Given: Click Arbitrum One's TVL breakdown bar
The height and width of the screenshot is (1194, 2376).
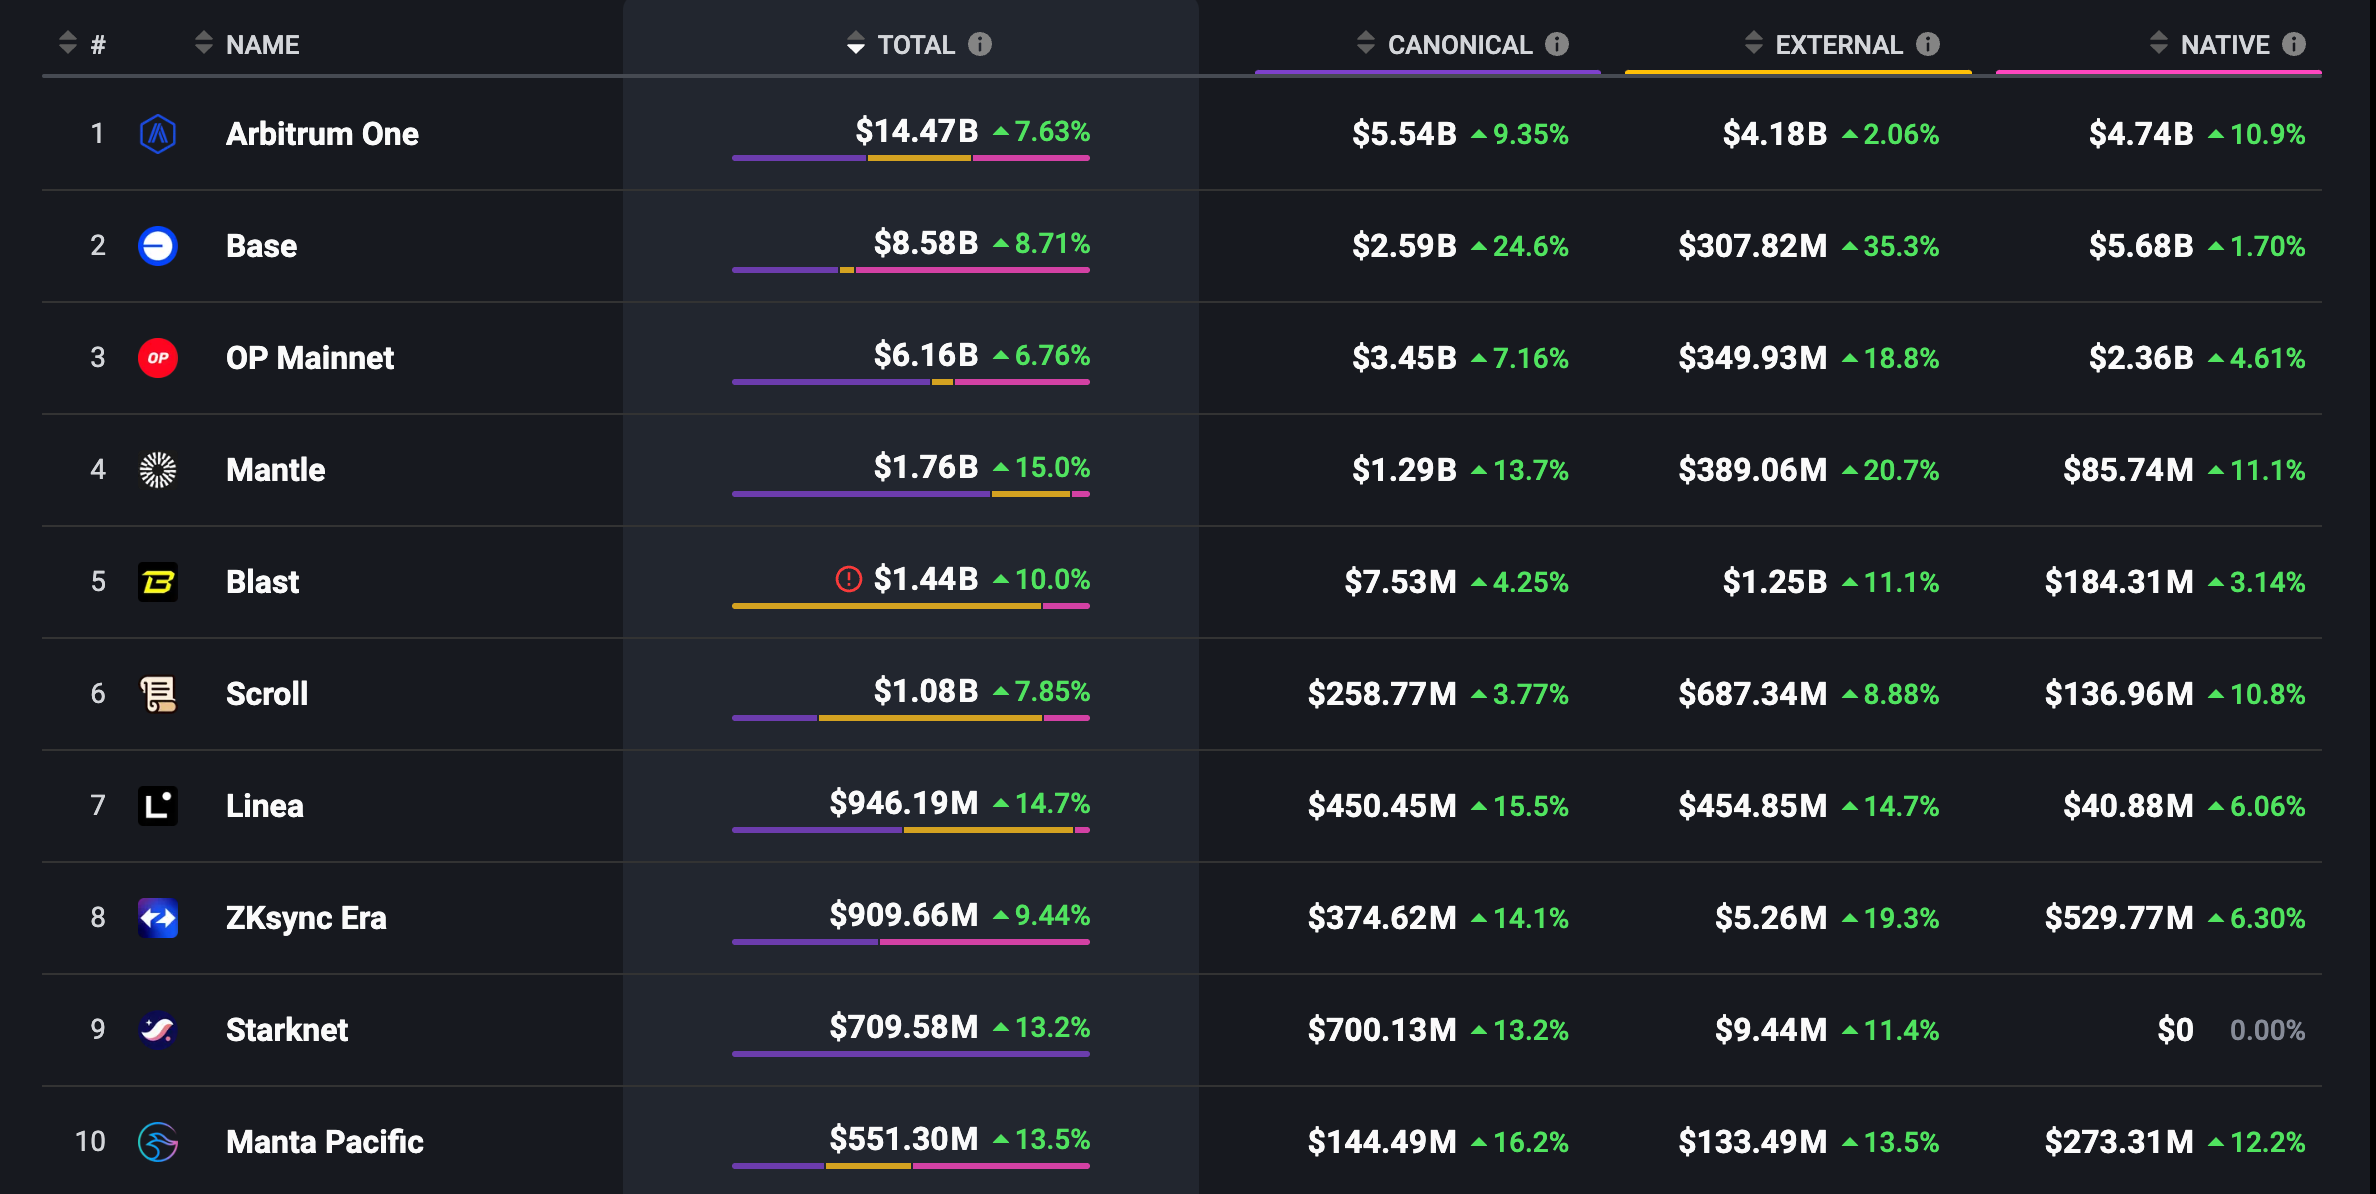Looking at the screenshot, I should (x=910, y=158).
